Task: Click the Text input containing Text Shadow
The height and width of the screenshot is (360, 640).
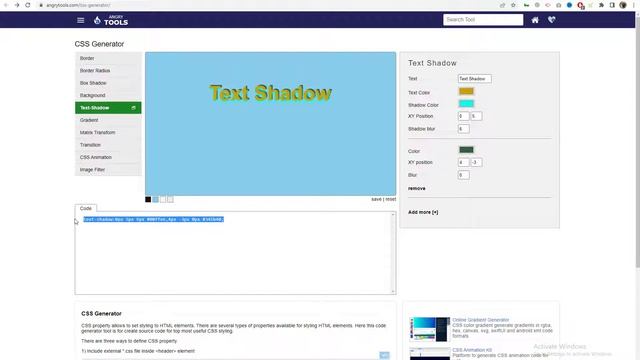Action: [x=474, y=79]
